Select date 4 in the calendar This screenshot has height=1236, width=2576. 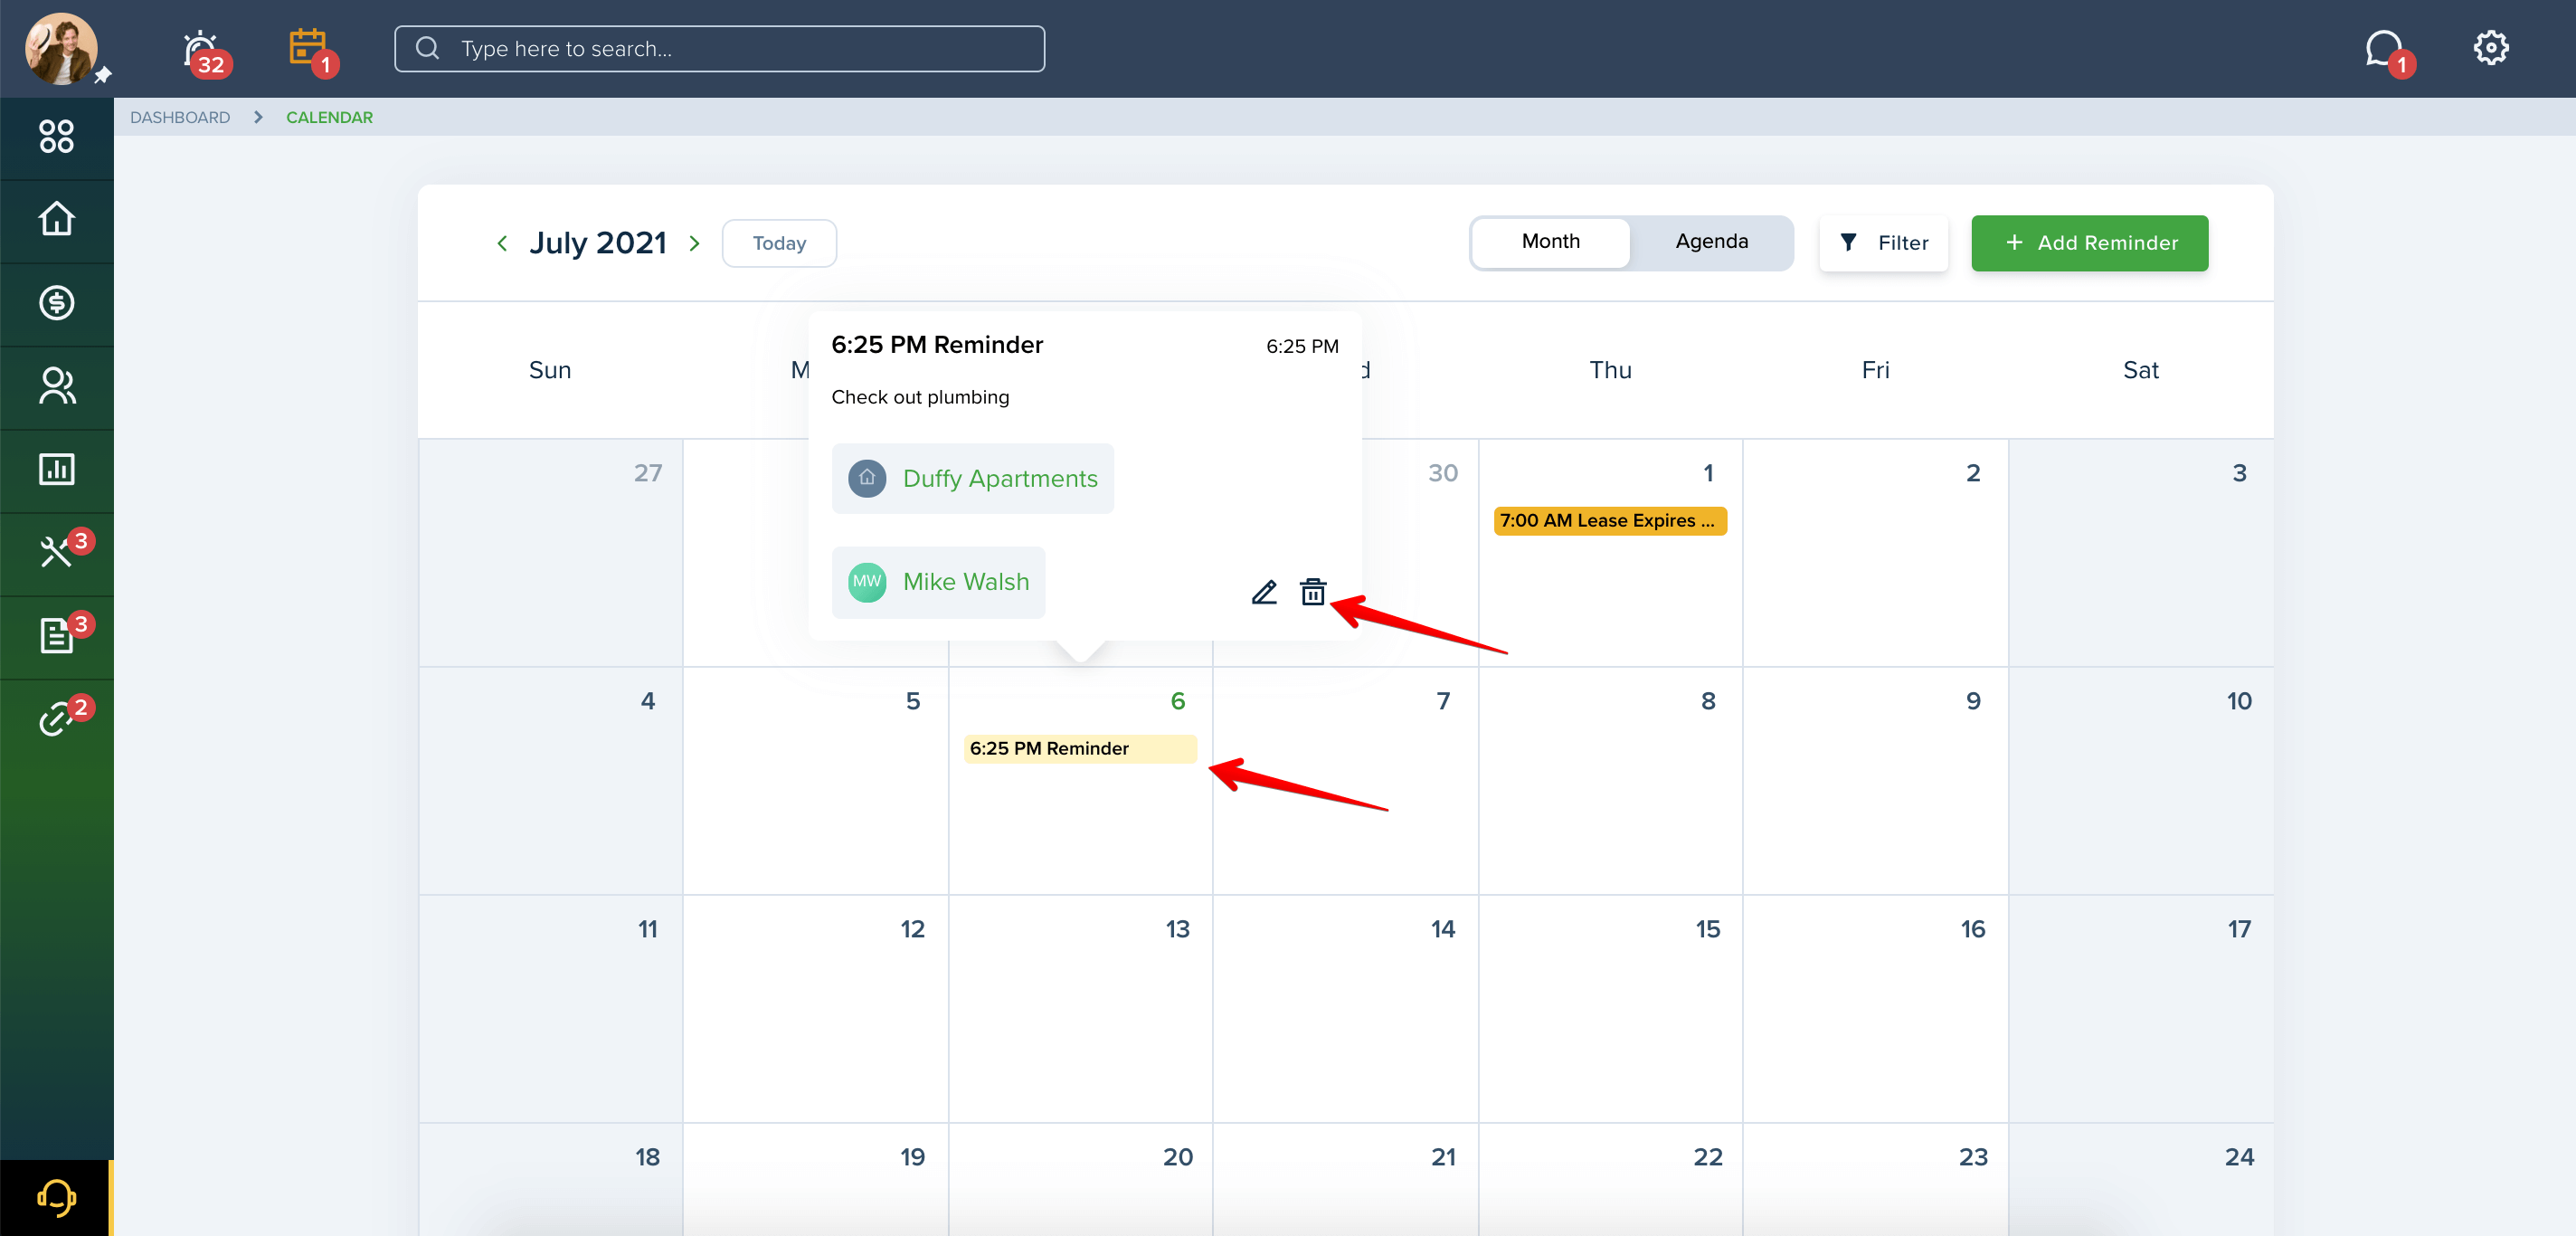click(x=648, y=700)
